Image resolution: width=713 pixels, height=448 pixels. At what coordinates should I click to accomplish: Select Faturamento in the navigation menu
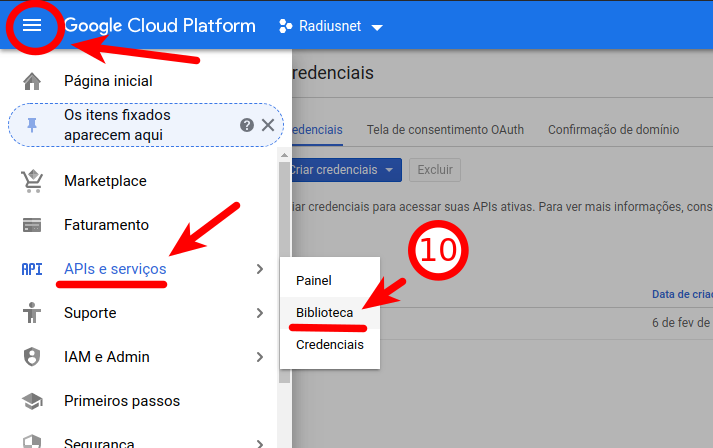pyautogui.click(x=106, y=225)
